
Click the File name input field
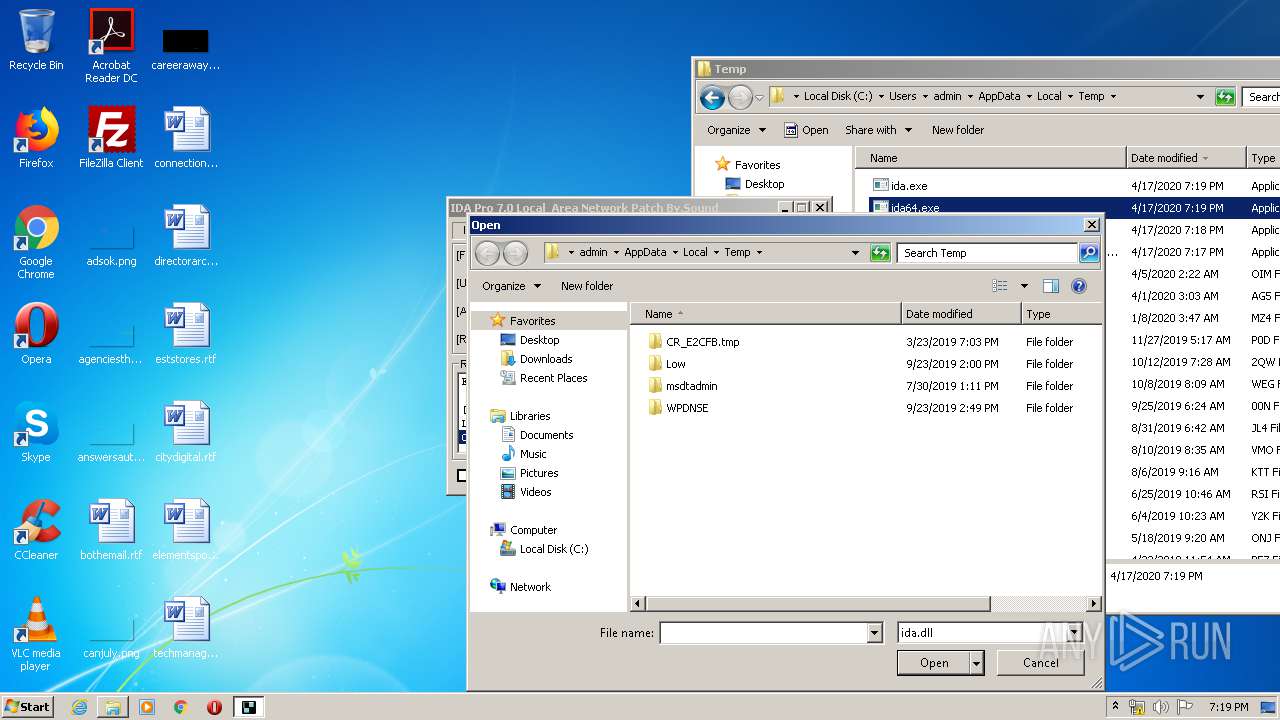pyautogui.click(x=763, y=633)
